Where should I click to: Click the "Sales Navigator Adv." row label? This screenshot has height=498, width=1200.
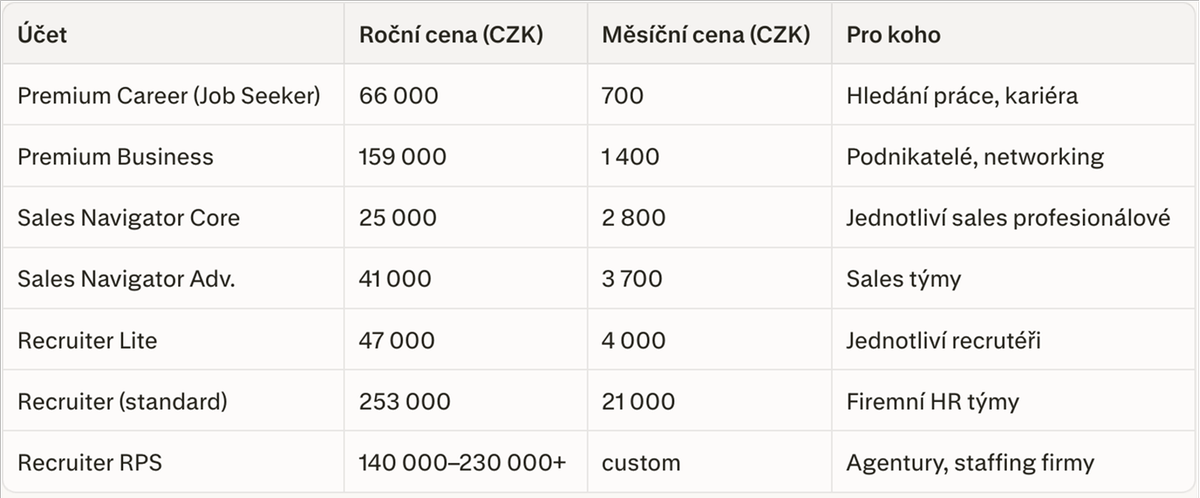pos(126,279)
